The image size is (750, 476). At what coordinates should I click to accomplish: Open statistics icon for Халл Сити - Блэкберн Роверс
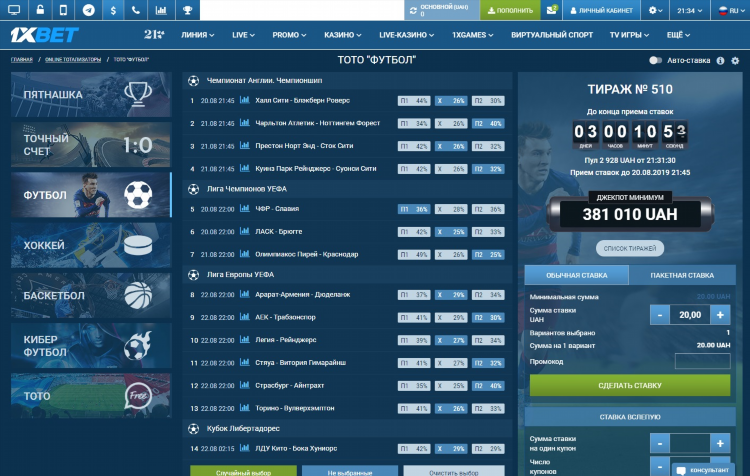(244, 100)
